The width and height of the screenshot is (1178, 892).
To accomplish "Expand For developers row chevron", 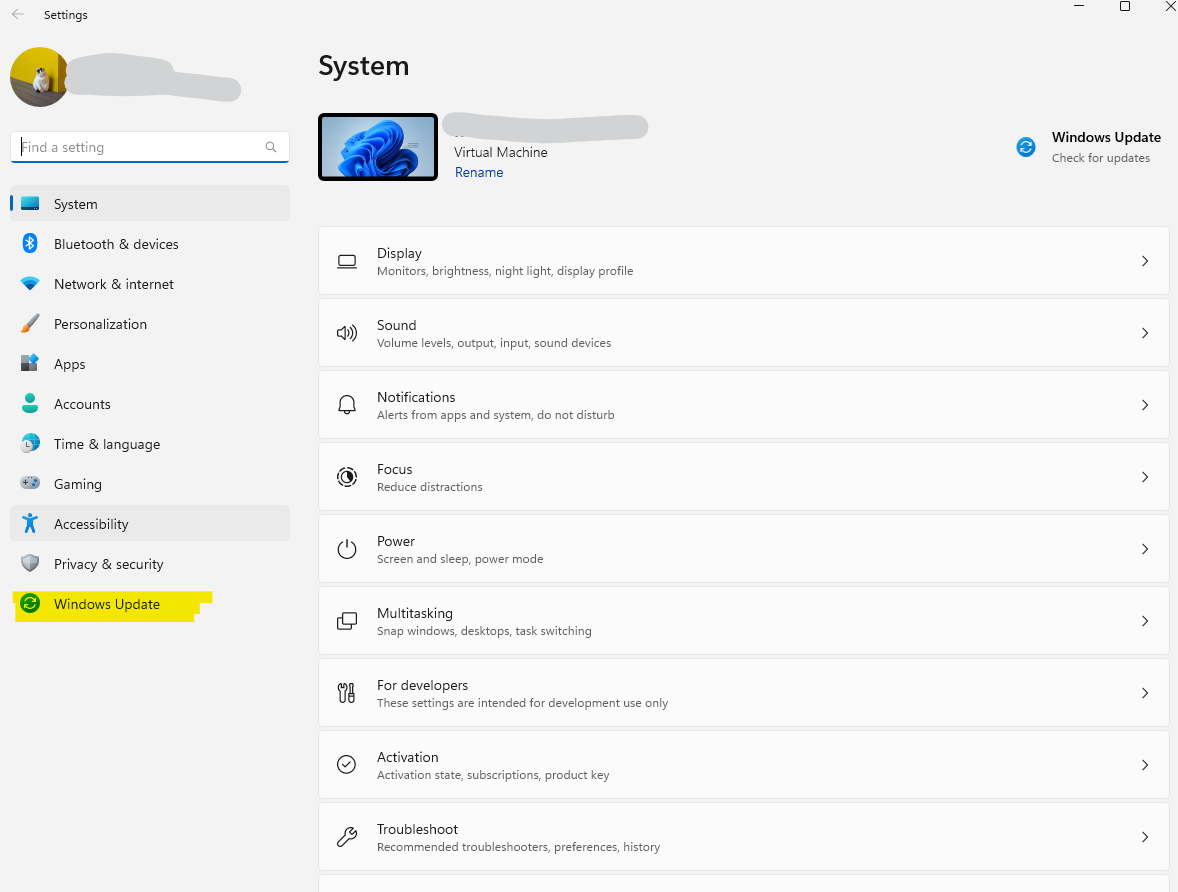I will [x=1145, y=693].
